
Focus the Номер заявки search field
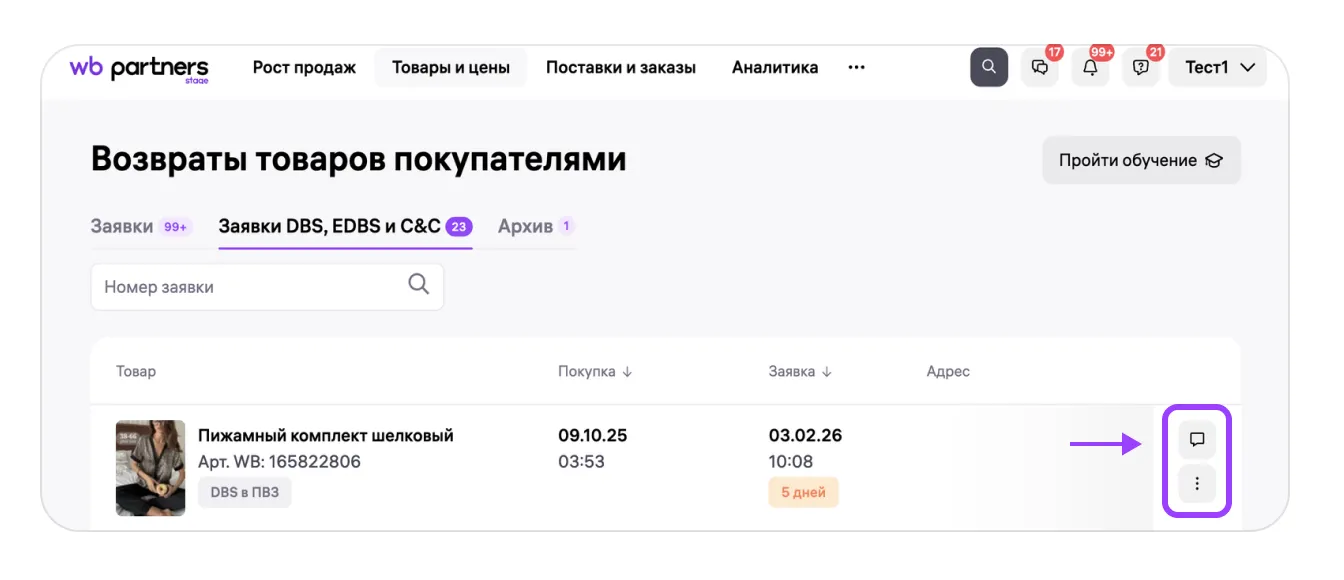[x=250, y=287]
